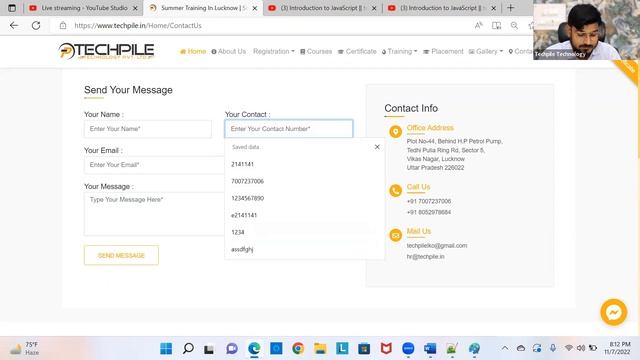
Task: Expand the Registration dropdown menu
Action: 273,51
